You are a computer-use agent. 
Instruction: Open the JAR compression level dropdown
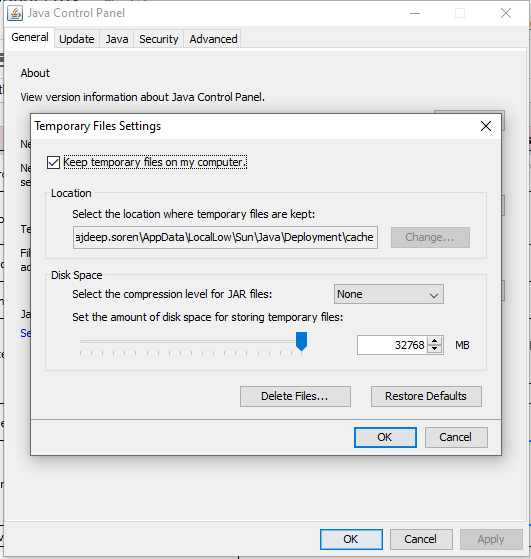click(x=389, y=294)
